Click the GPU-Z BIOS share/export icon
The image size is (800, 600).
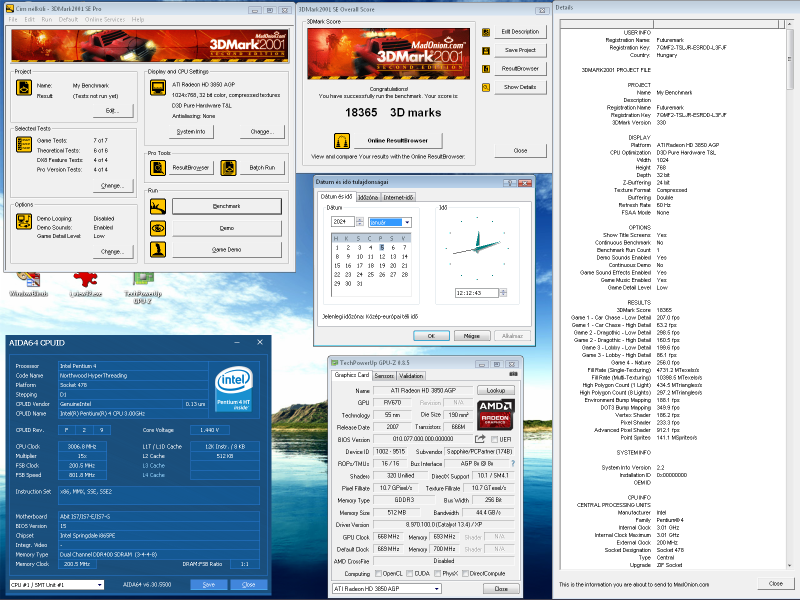(480, 439)
